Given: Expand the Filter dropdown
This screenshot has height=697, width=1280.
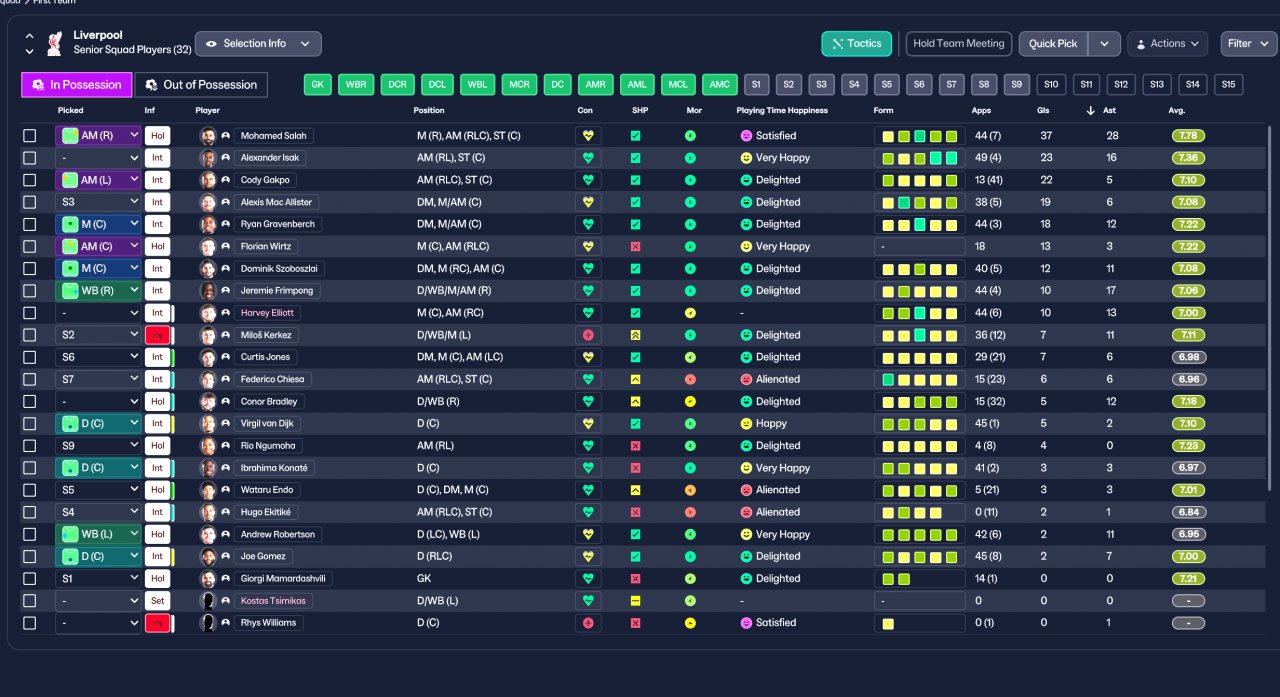Looking at the screenshot, I should point(1249,44).
